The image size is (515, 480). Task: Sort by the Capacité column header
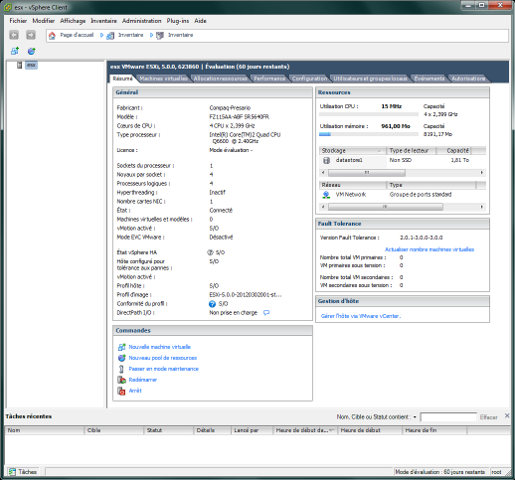click(454, 151)
